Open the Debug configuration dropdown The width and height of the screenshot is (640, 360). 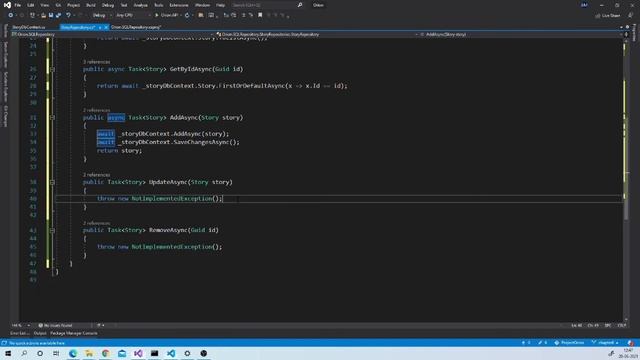coord(101,16)
